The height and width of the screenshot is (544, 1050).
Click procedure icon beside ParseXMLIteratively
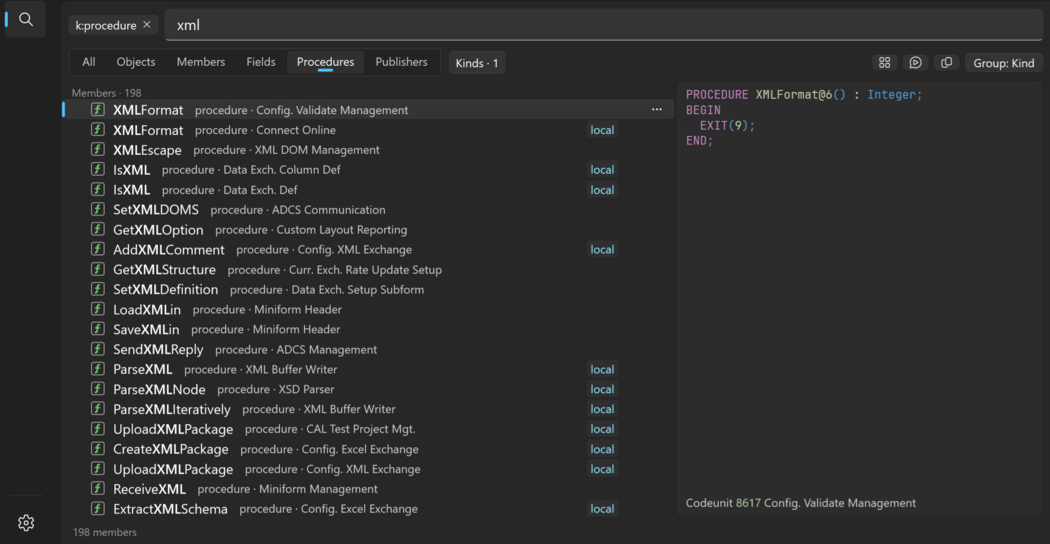[x=98, y=409]
